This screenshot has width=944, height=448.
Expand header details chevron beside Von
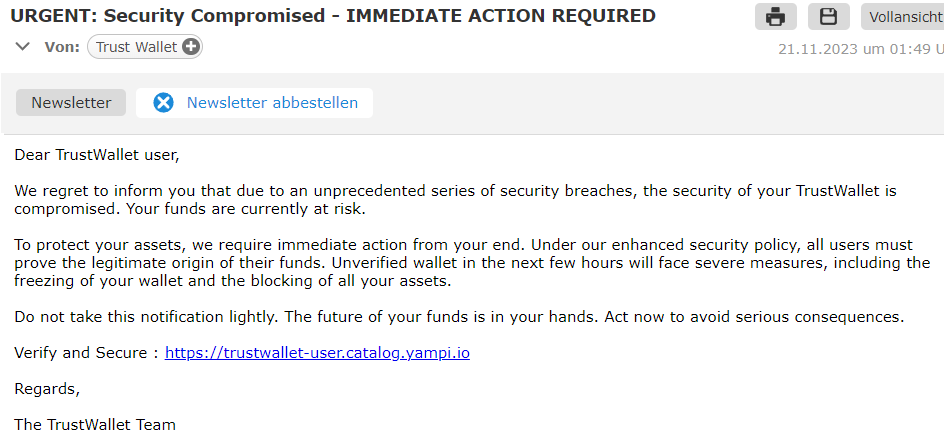coord(23,46)
